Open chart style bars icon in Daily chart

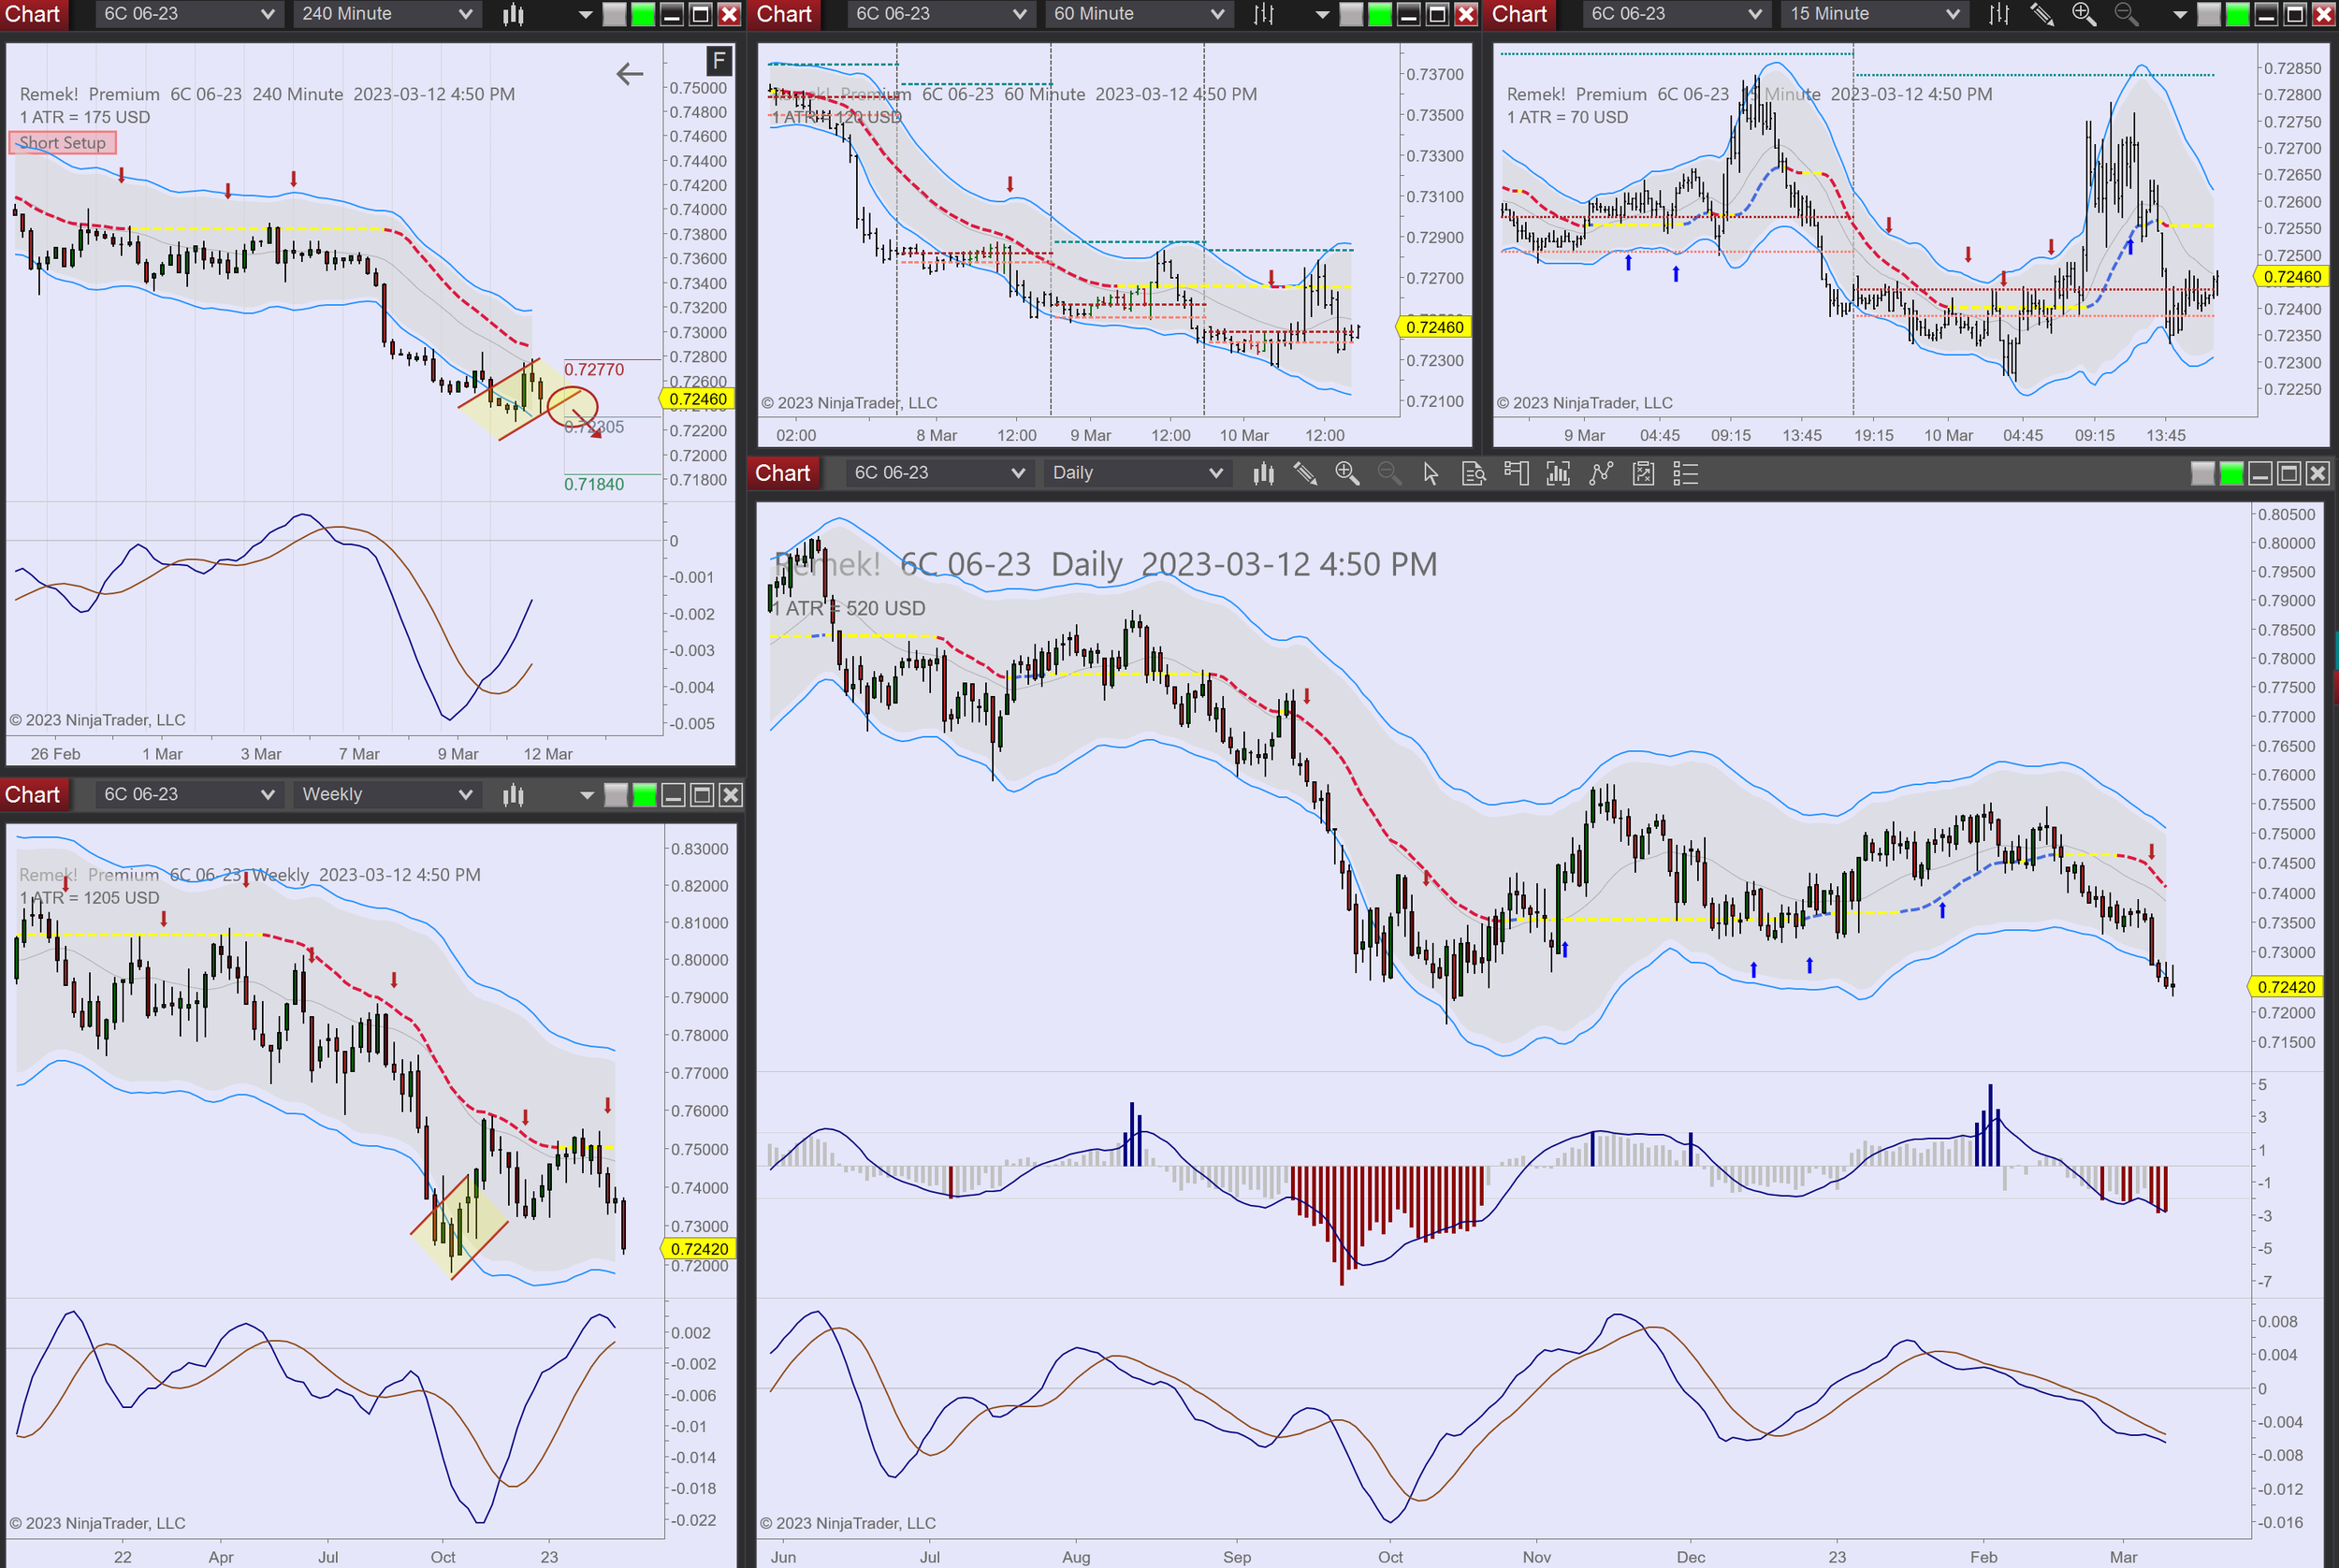pyautogui.click(x=1263, y=473)
